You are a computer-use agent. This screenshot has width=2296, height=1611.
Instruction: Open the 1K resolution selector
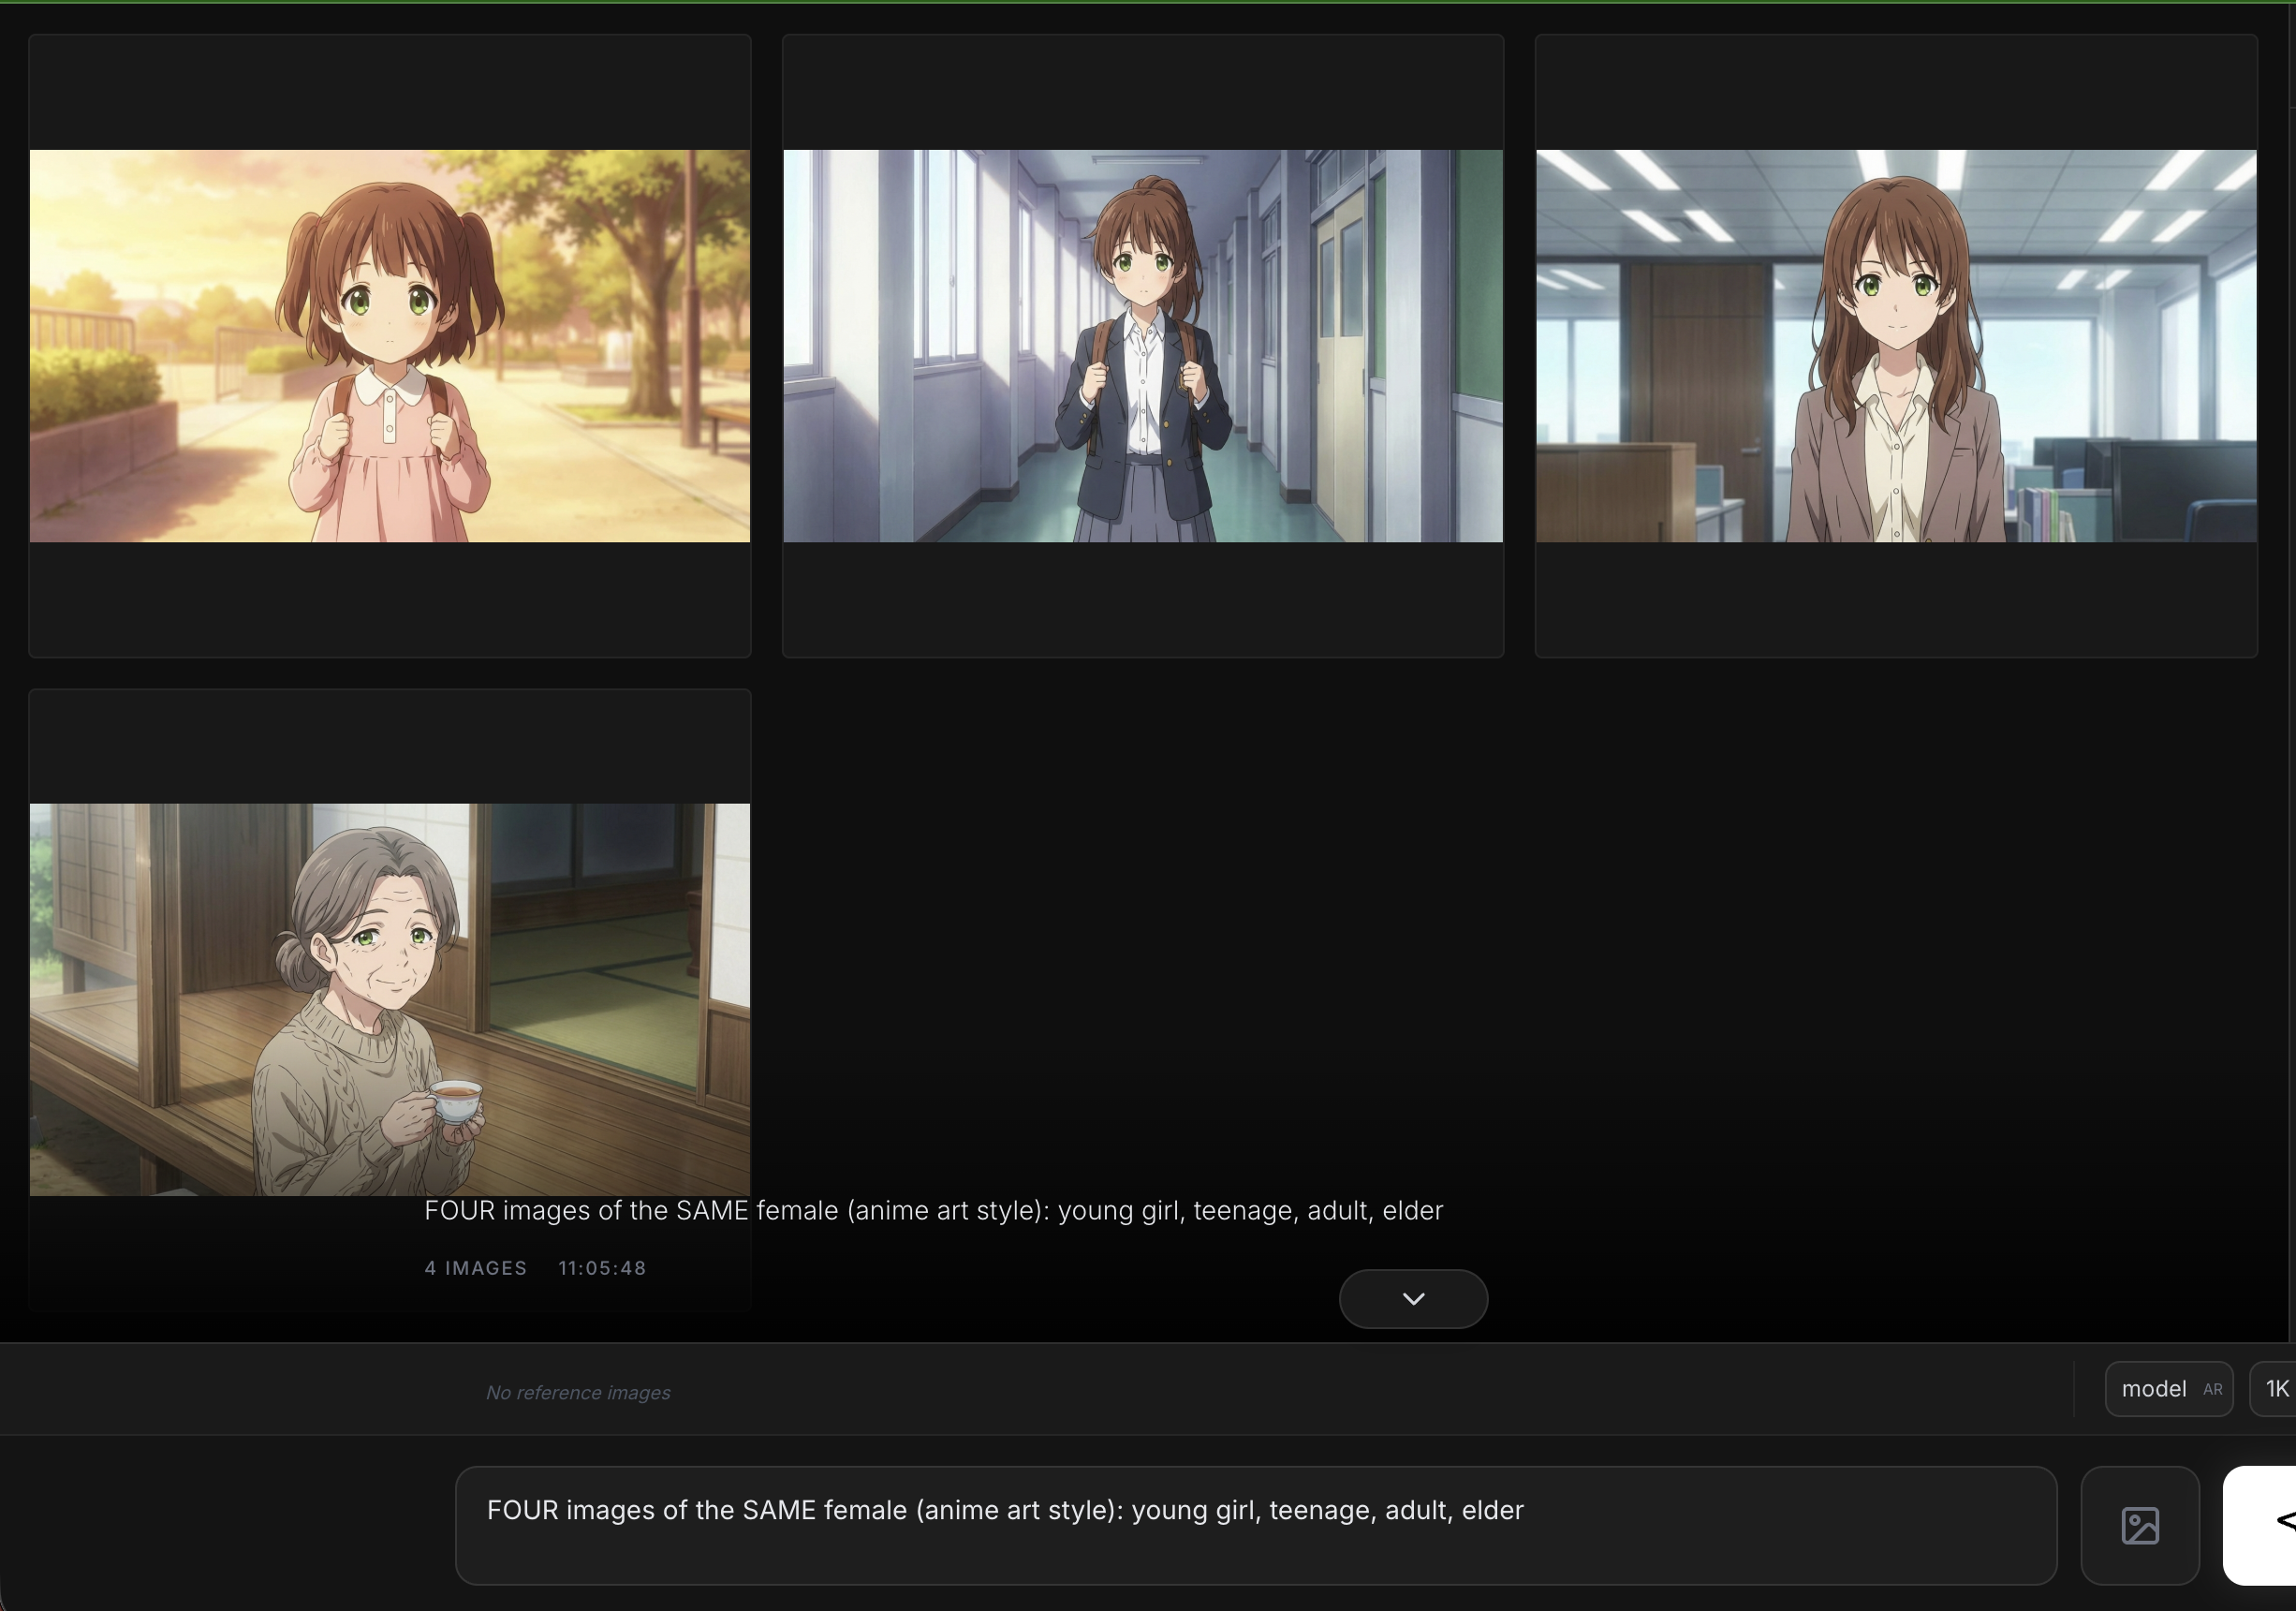[2276, 1389]
